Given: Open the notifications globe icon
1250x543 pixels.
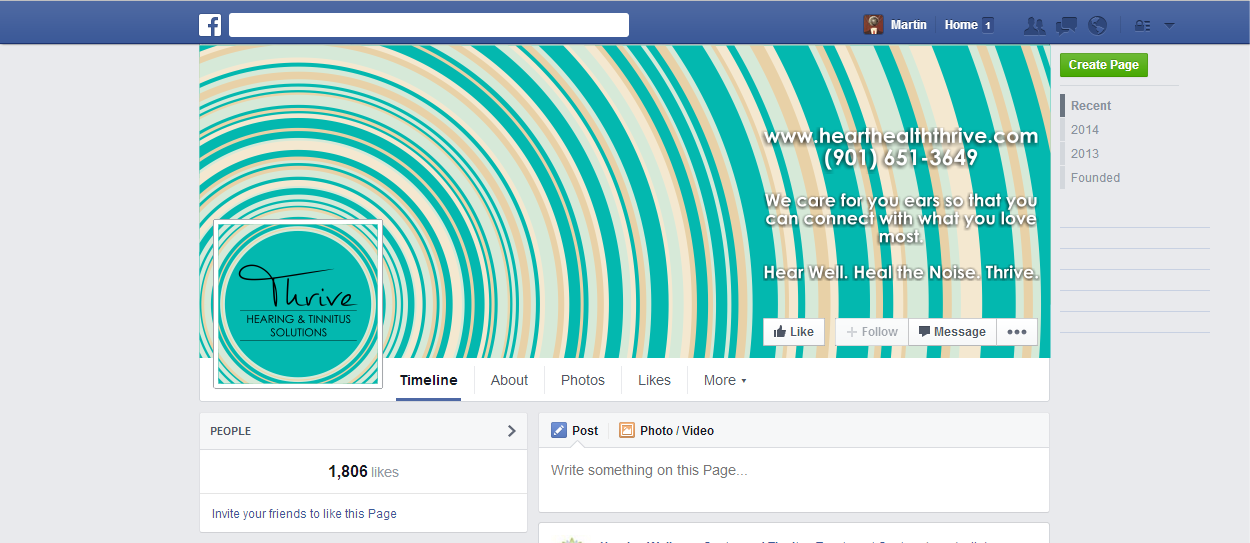Looking at the screenshot, I should (x=1097, y=25).
